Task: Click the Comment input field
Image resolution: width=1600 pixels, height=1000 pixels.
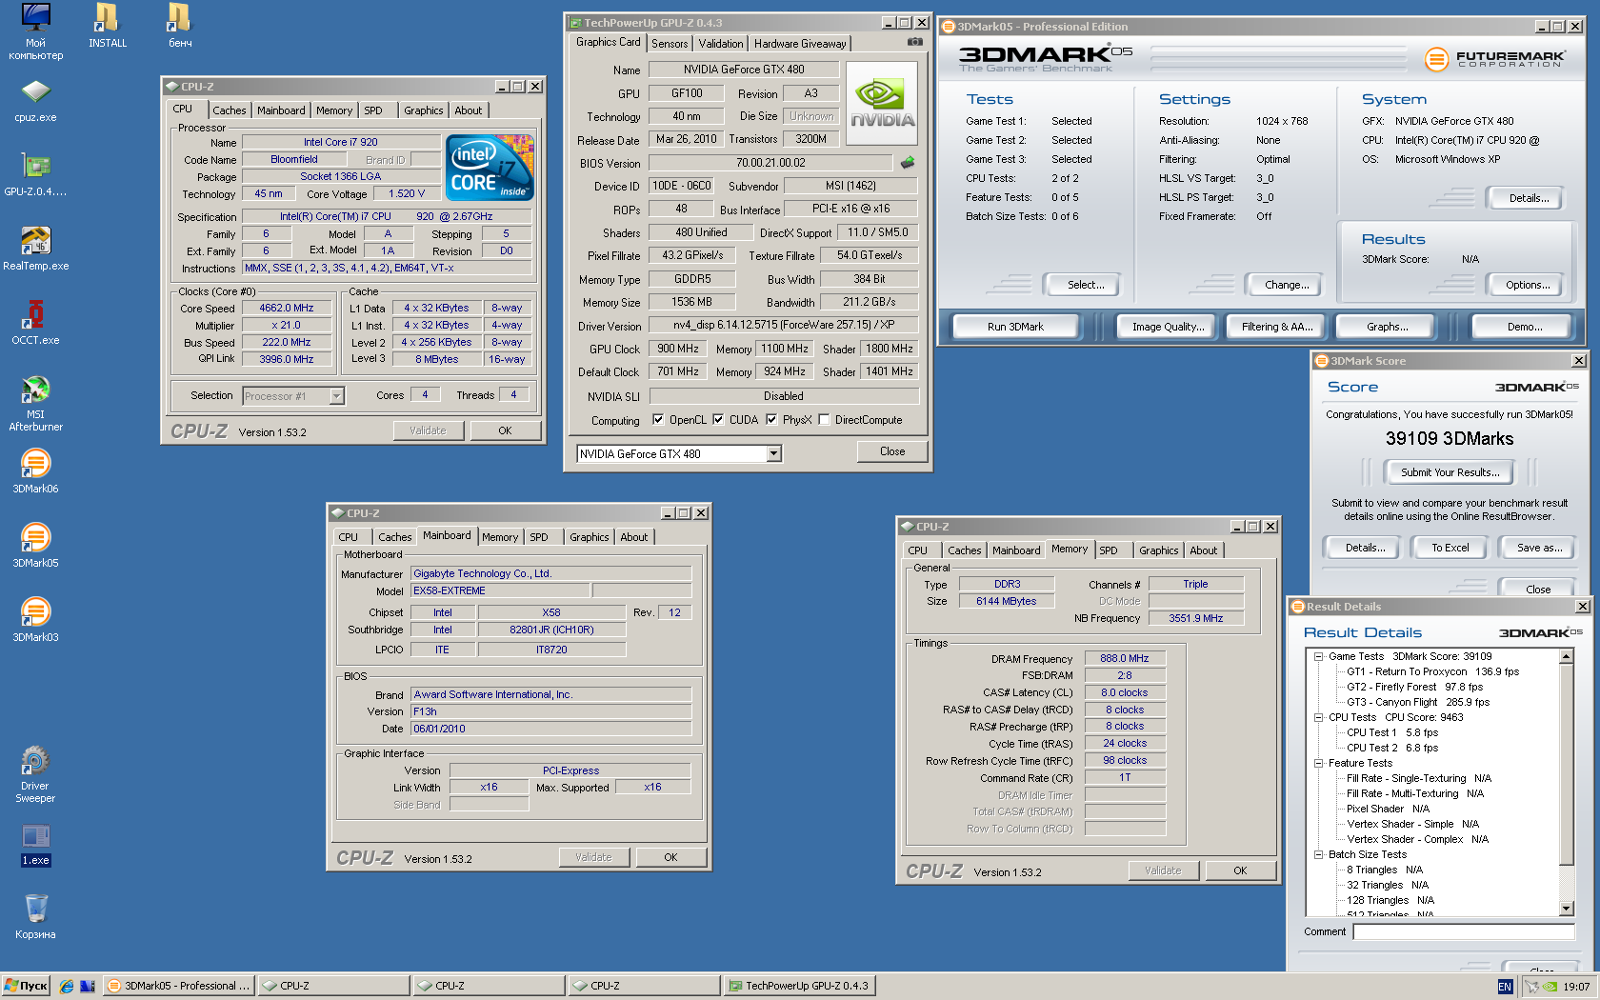Action: [x=1464, y=932]
